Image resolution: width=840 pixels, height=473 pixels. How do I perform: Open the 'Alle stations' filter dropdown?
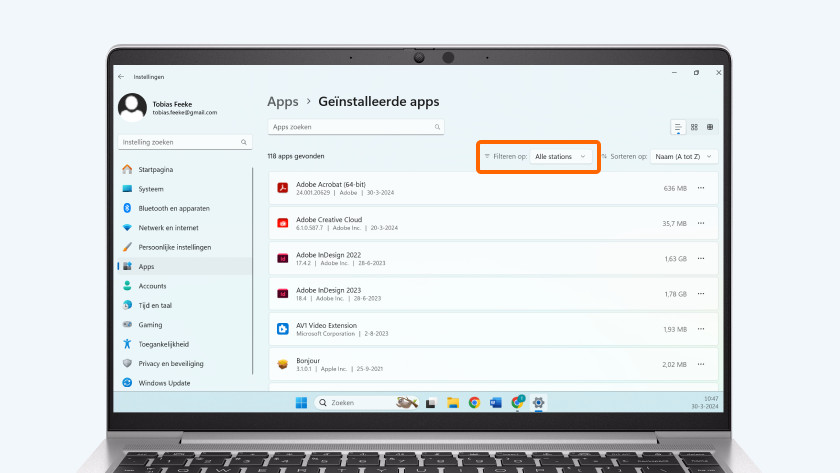[x=561, y=157]
